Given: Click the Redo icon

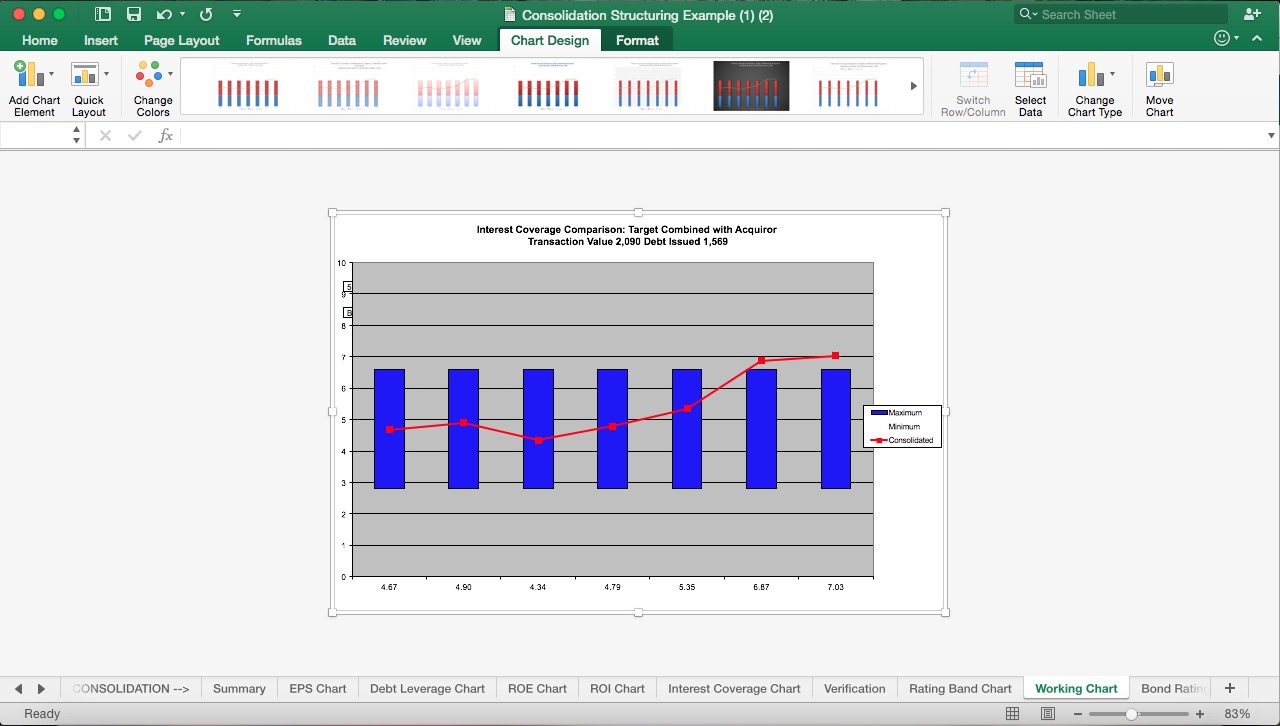Looking at the screenshot, I should coord(205,14).
